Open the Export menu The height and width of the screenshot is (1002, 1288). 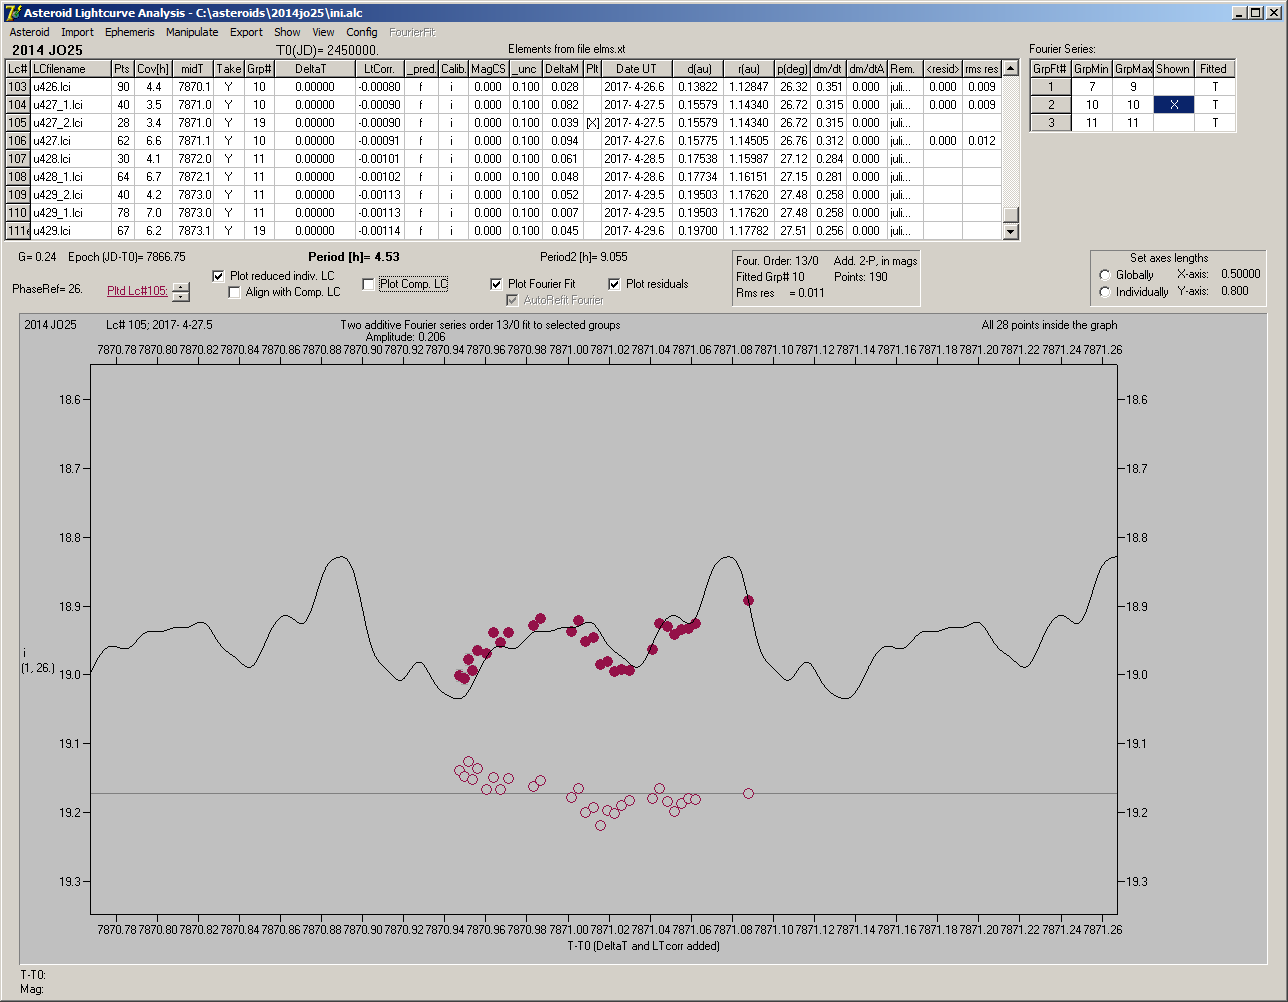(246, 32)
